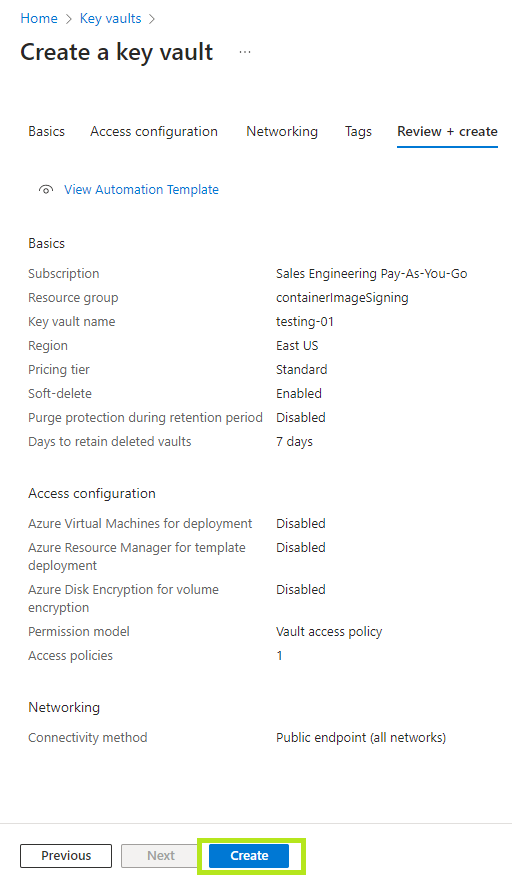The image size is (521, 875).
Task: Switch to the Access configuration tab
Action: [x=154, y=132]
